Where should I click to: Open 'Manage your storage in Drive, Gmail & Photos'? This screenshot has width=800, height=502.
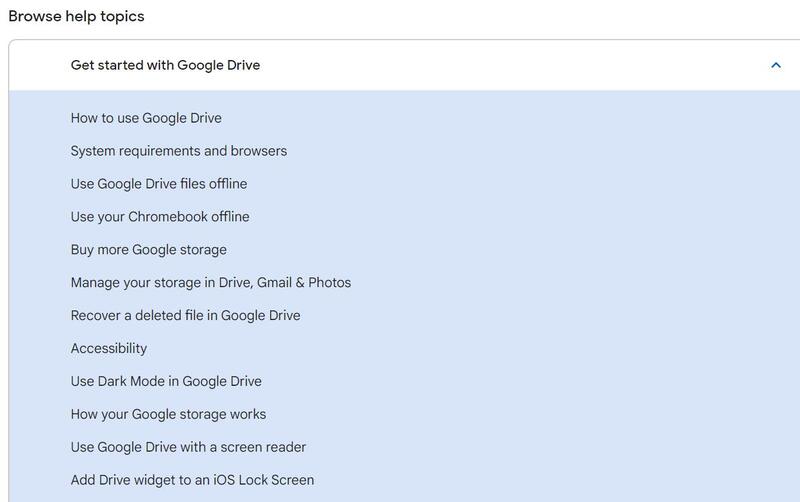click(211, 283)
